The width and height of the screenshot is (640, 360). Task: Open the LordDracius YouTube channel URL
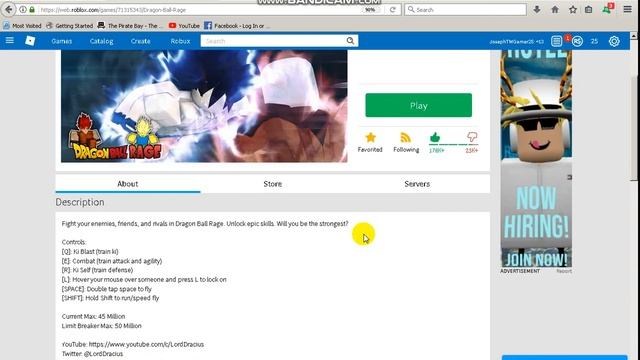click(146, 344)
